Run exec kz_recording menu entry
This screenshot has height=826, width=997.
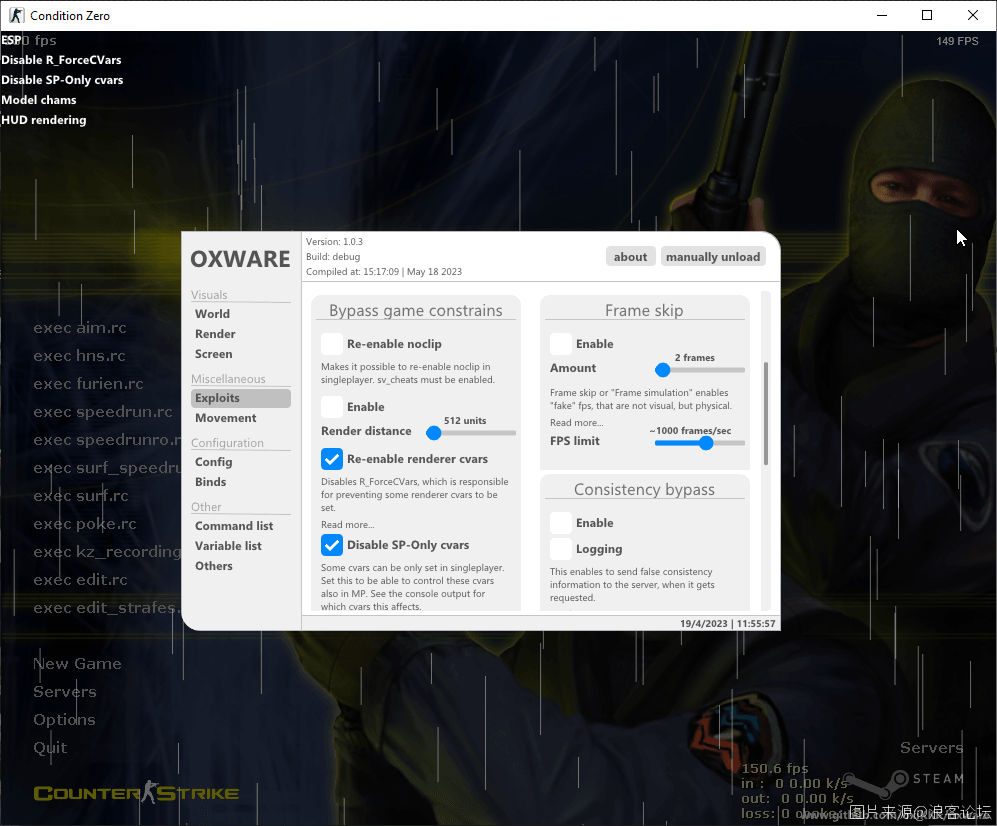(x=107, y=552)
